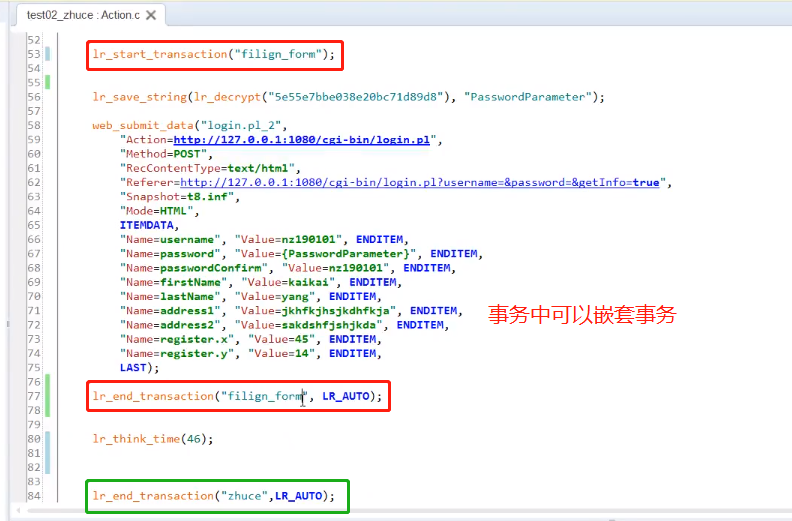Open the Referer login.pl URL link
This screenshot has height=521, width=792.
click(x=420, y=182)
